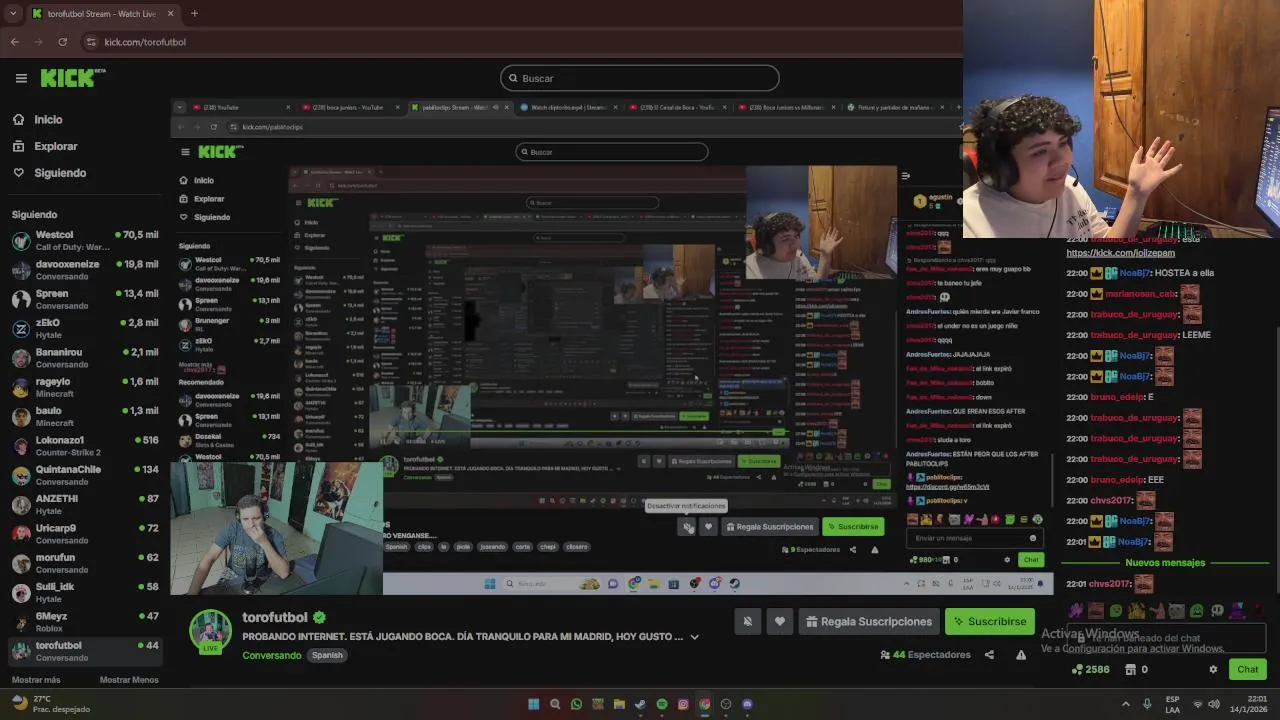Click the kick.com/loiizepam chat link
The image size is (1280, 720).
(x=1120, y=253)
